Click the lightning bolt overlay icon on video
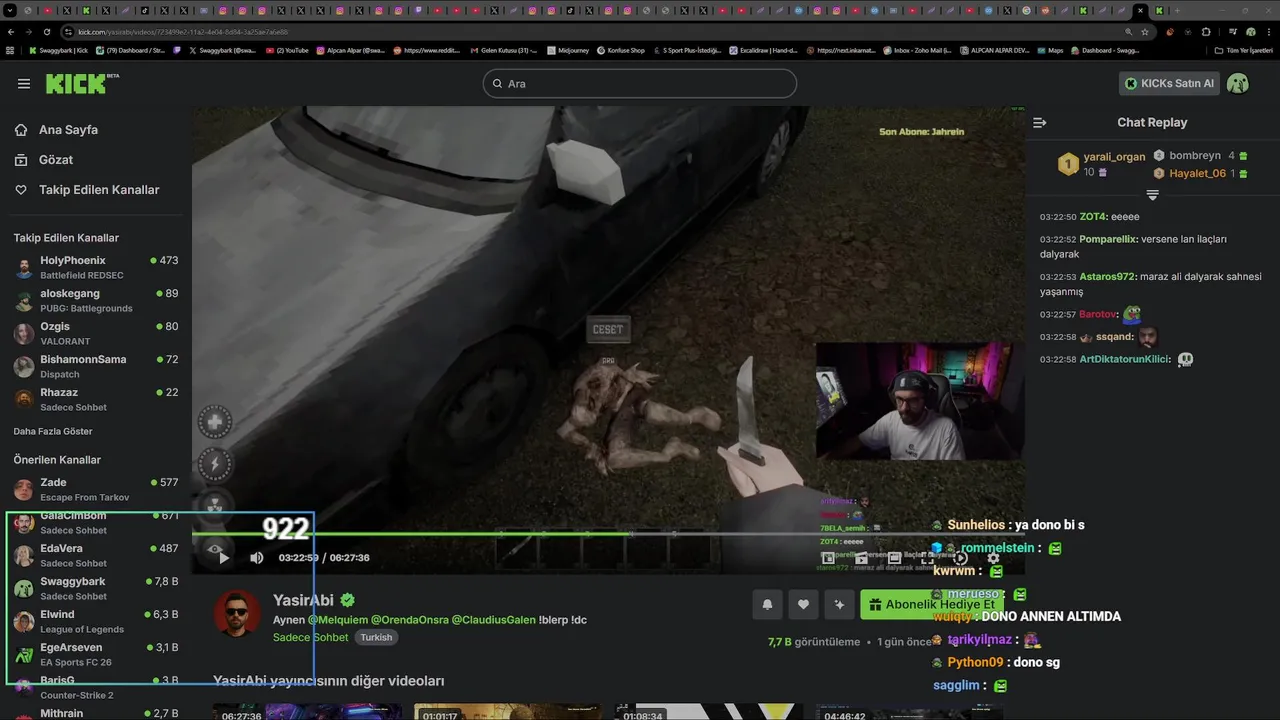The image size is (1280, 720). pos(215,464)
